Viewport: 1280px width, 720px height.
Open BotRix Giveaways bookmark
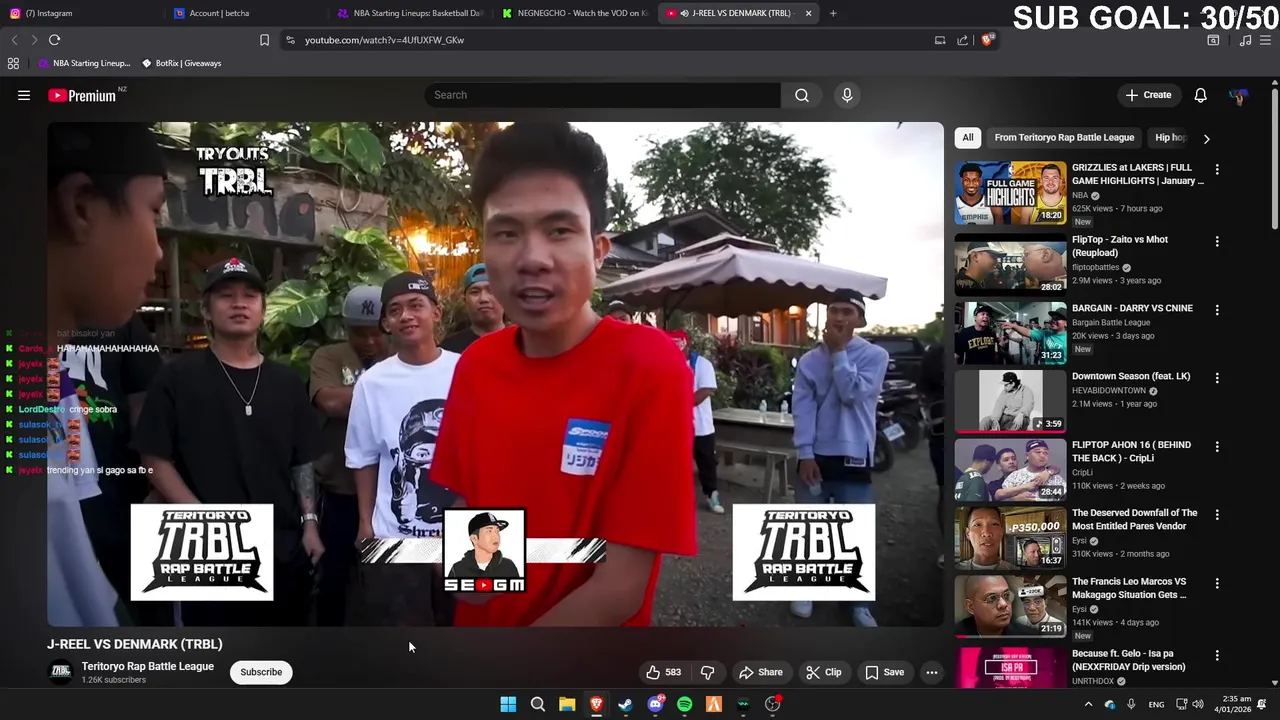click(x=181, y=63)
